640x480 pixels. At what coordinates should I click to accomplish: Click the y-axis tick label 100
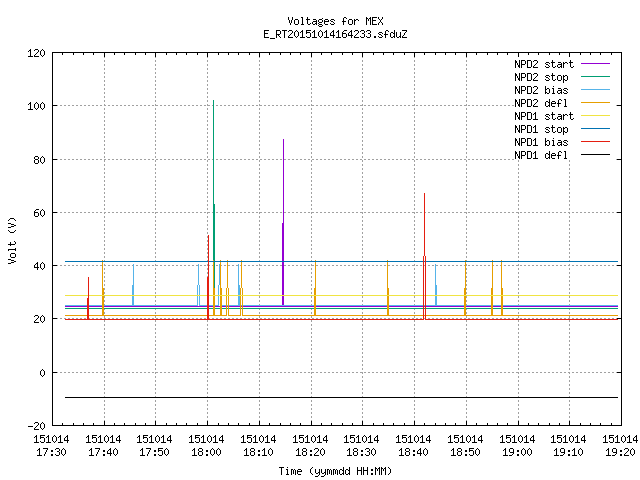[x=36, y=106]
